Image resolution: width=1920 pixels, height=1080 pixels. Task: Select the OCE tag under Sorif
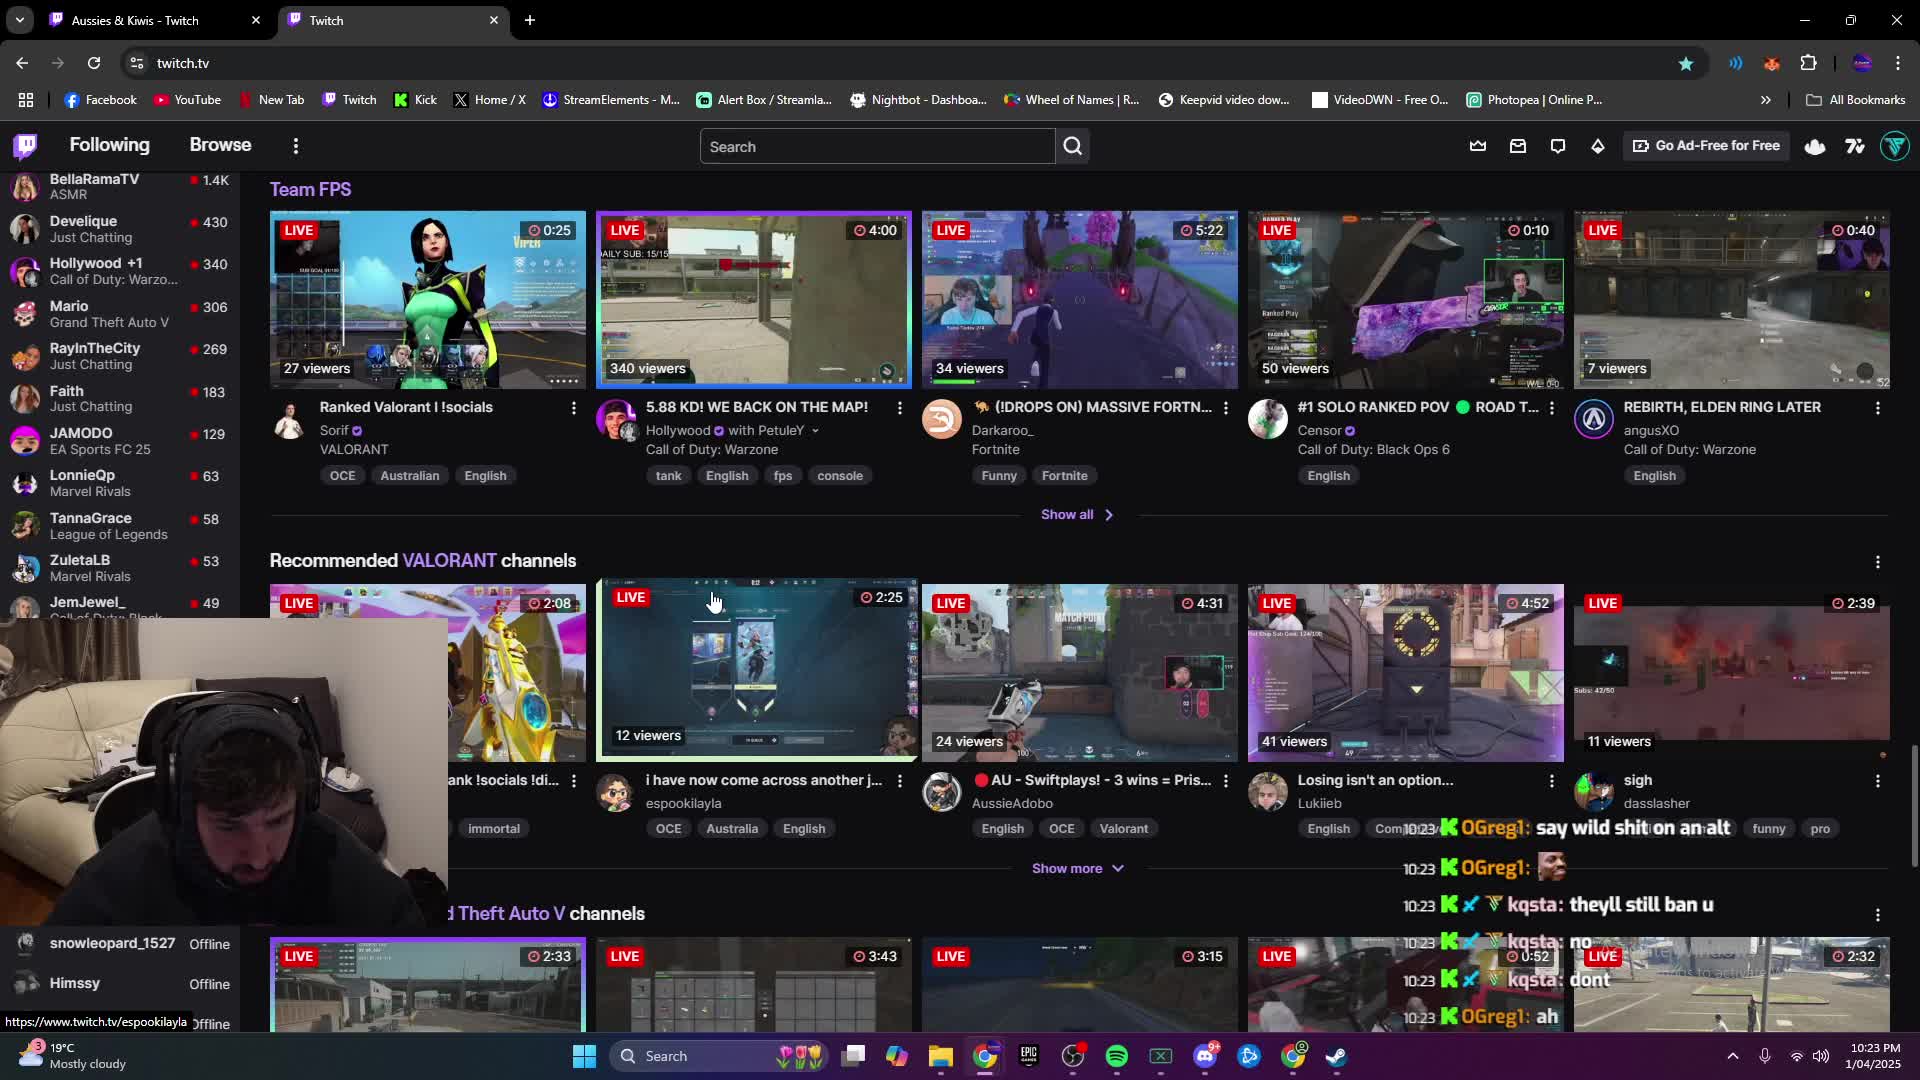coord(342,476)
